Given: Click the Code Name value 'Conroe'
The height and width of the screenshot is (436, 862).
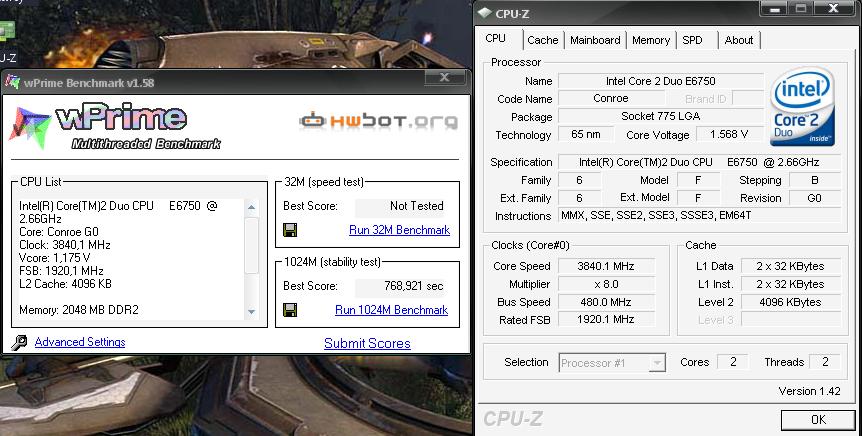Looking at the screenshot, I should [611, 98].
